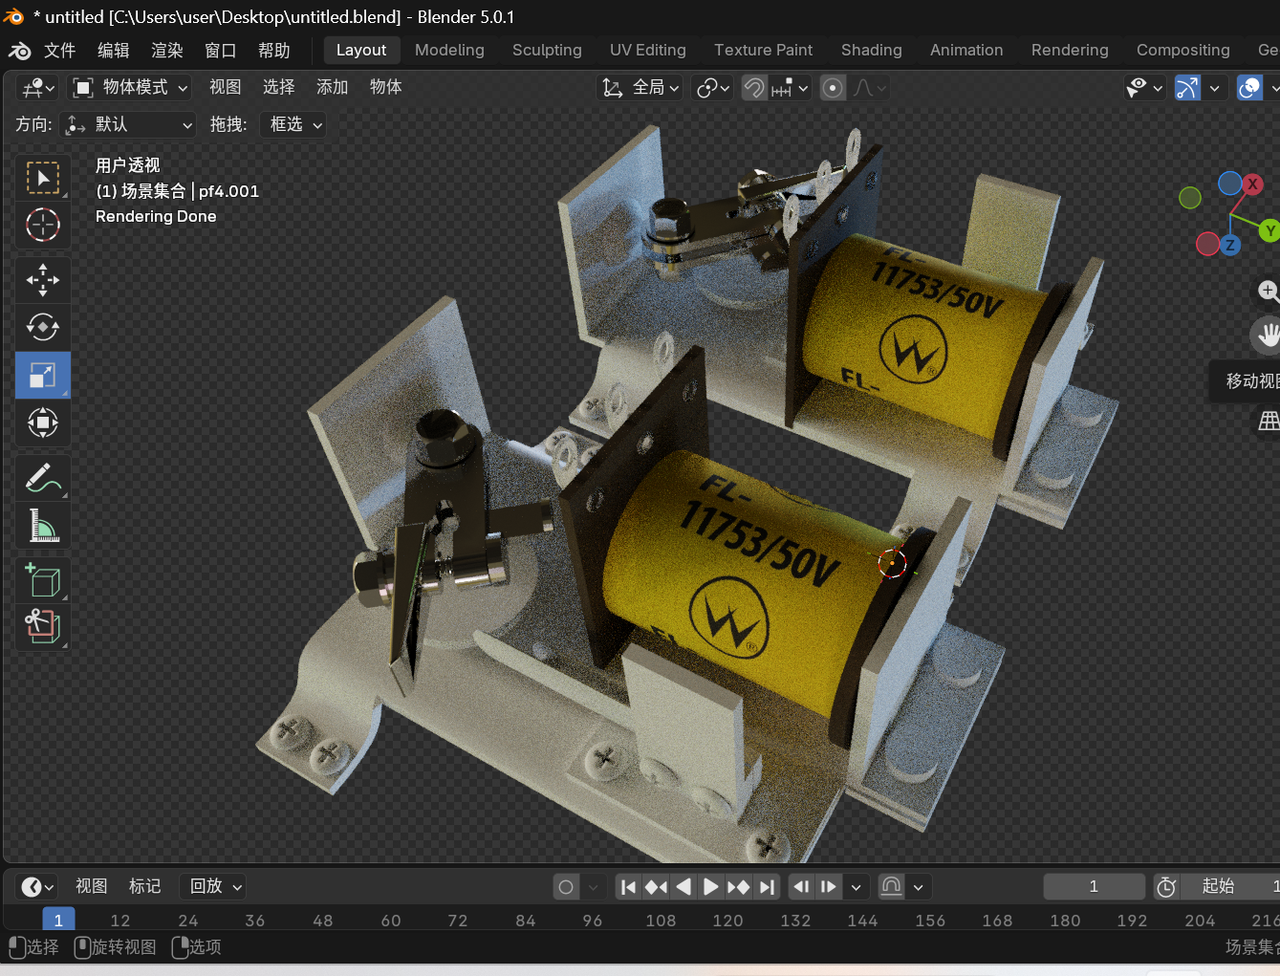The width and height of the screenshot is (1280, 976).
Task: Open the 渲染 menu
Action: pos(167,50)
